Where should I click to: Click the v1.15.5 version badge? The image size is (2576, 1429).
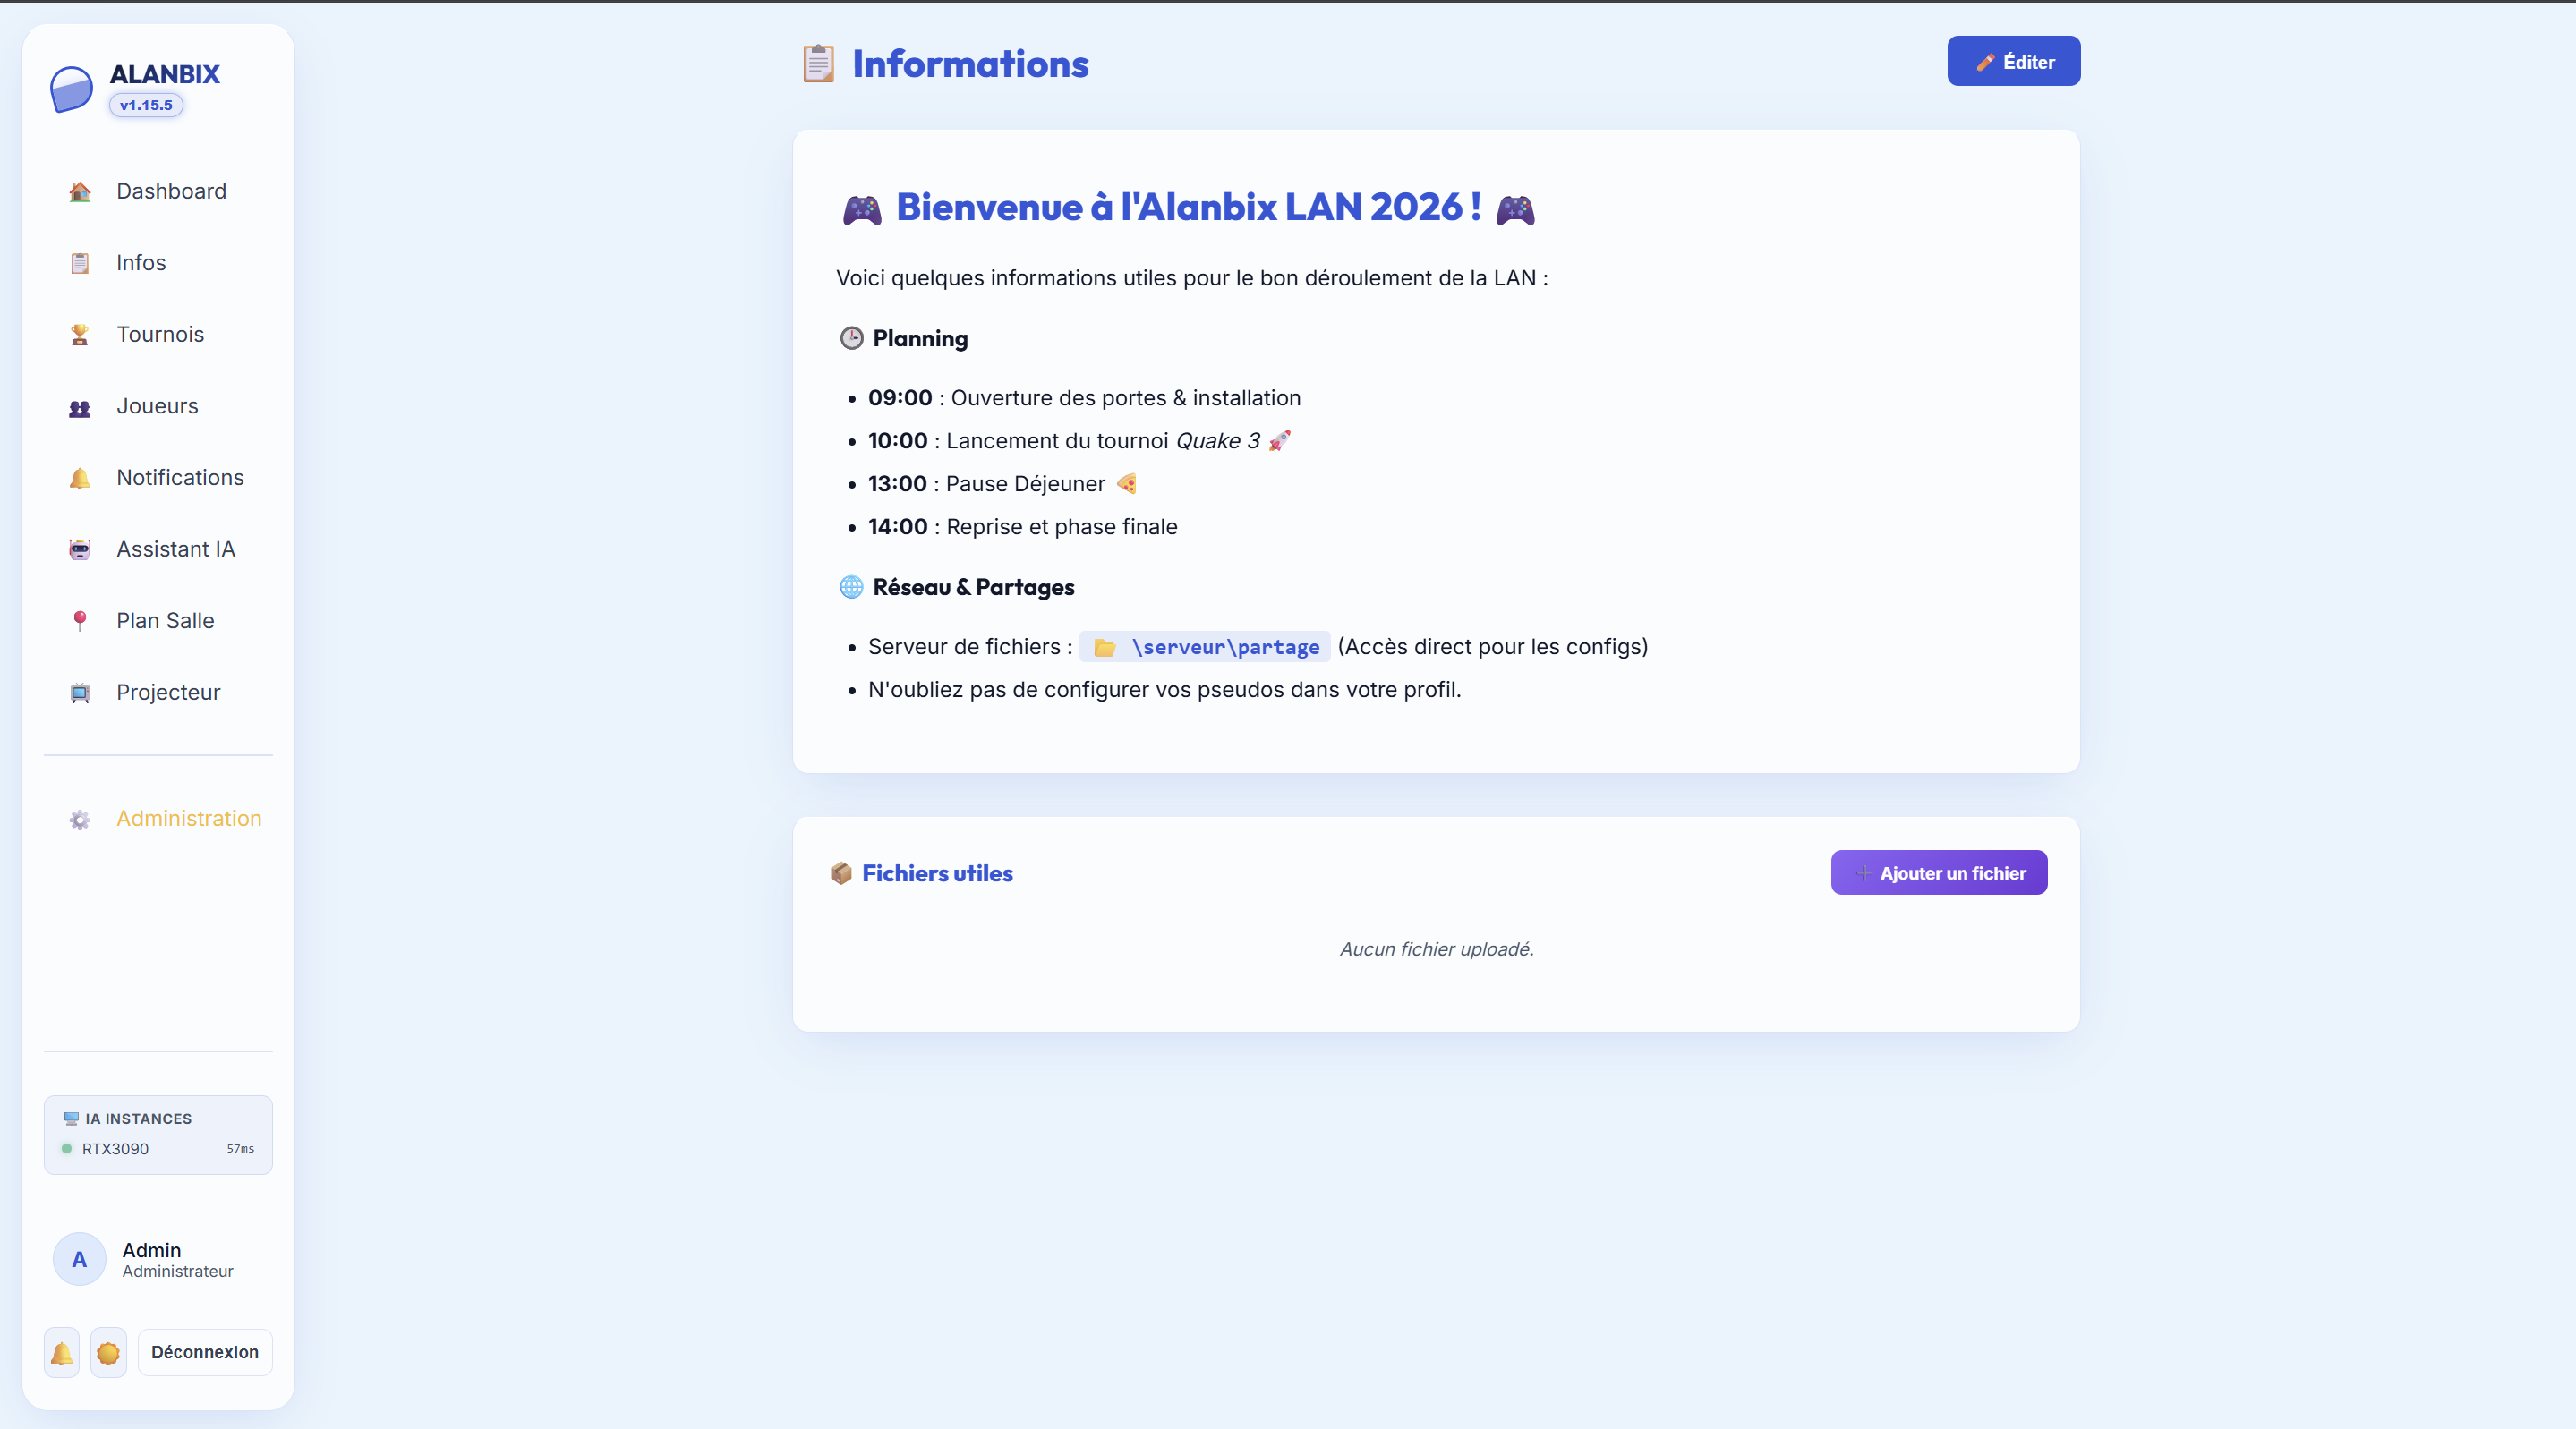coord(146,105)
